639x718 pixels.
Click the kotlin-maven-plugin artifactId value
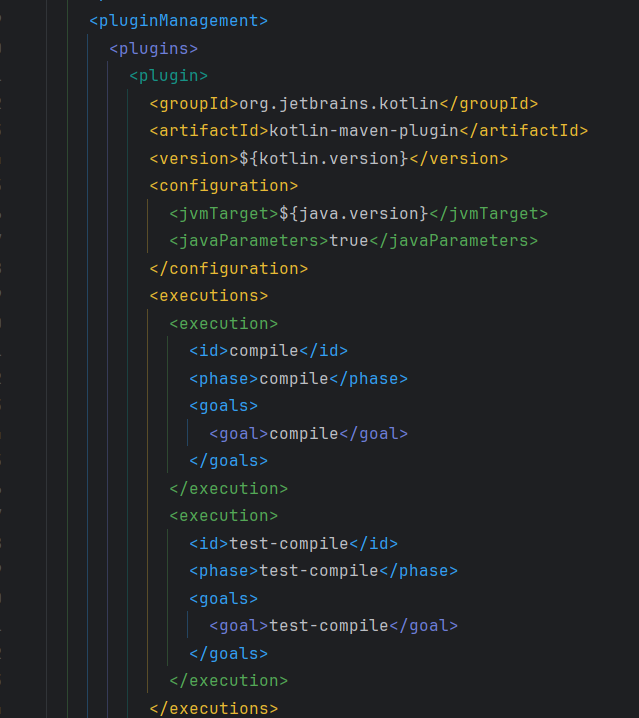tap(364, 131)
